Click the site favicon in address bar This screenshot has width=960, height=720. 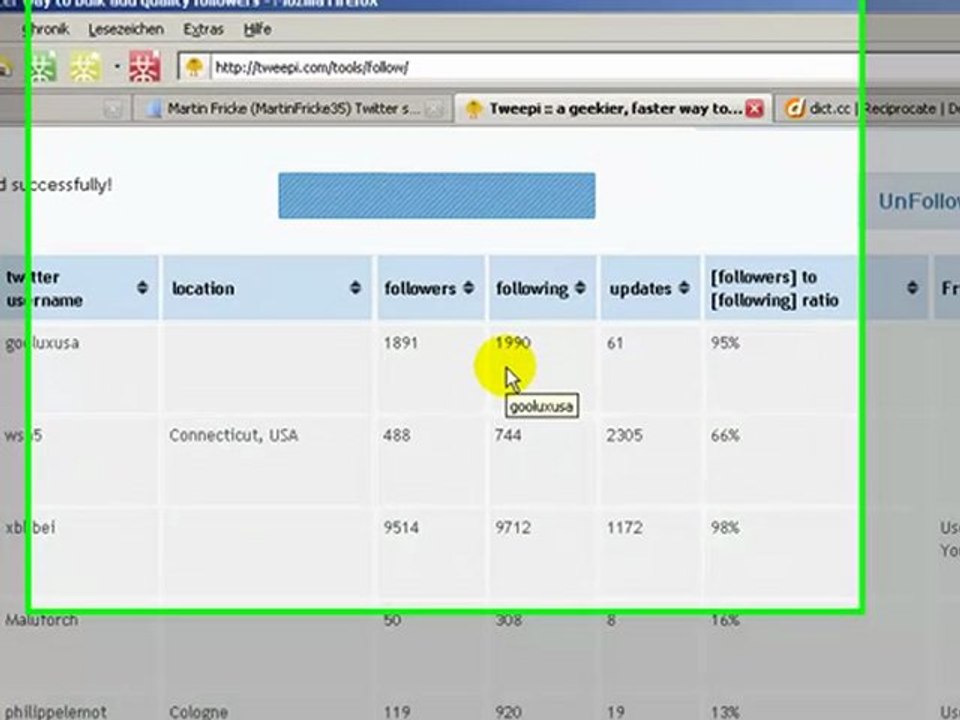click(x=194, y=67)
